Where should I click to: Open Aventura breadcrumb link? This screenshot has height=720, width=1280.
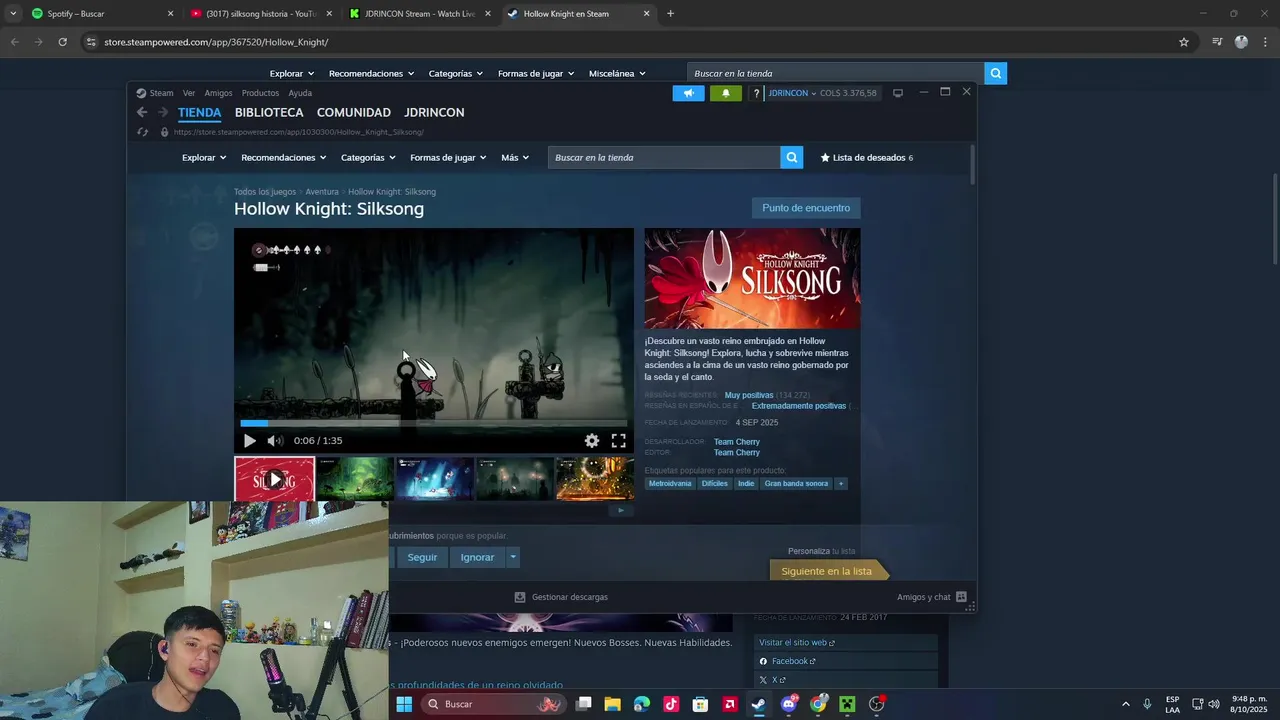322,192
